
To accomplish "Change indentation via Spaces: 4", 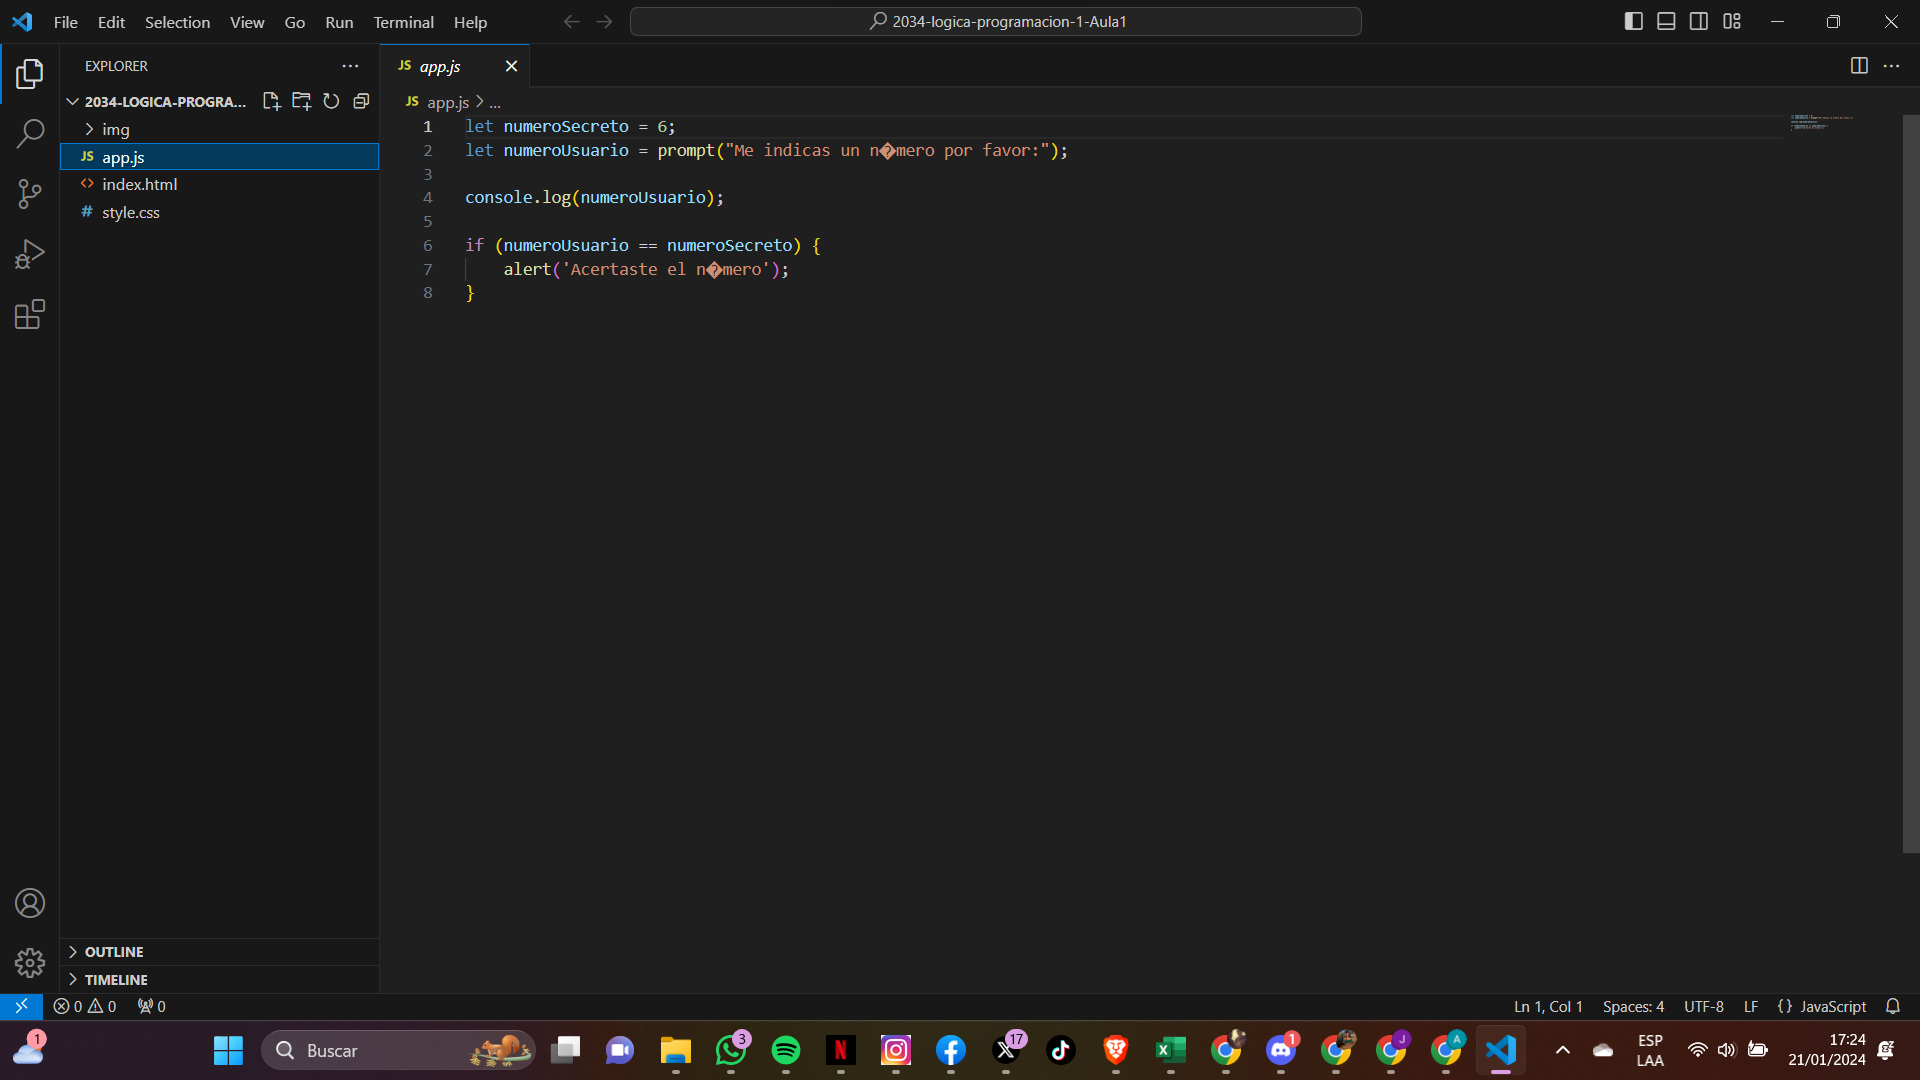I will click(x=1633, y=1006).
